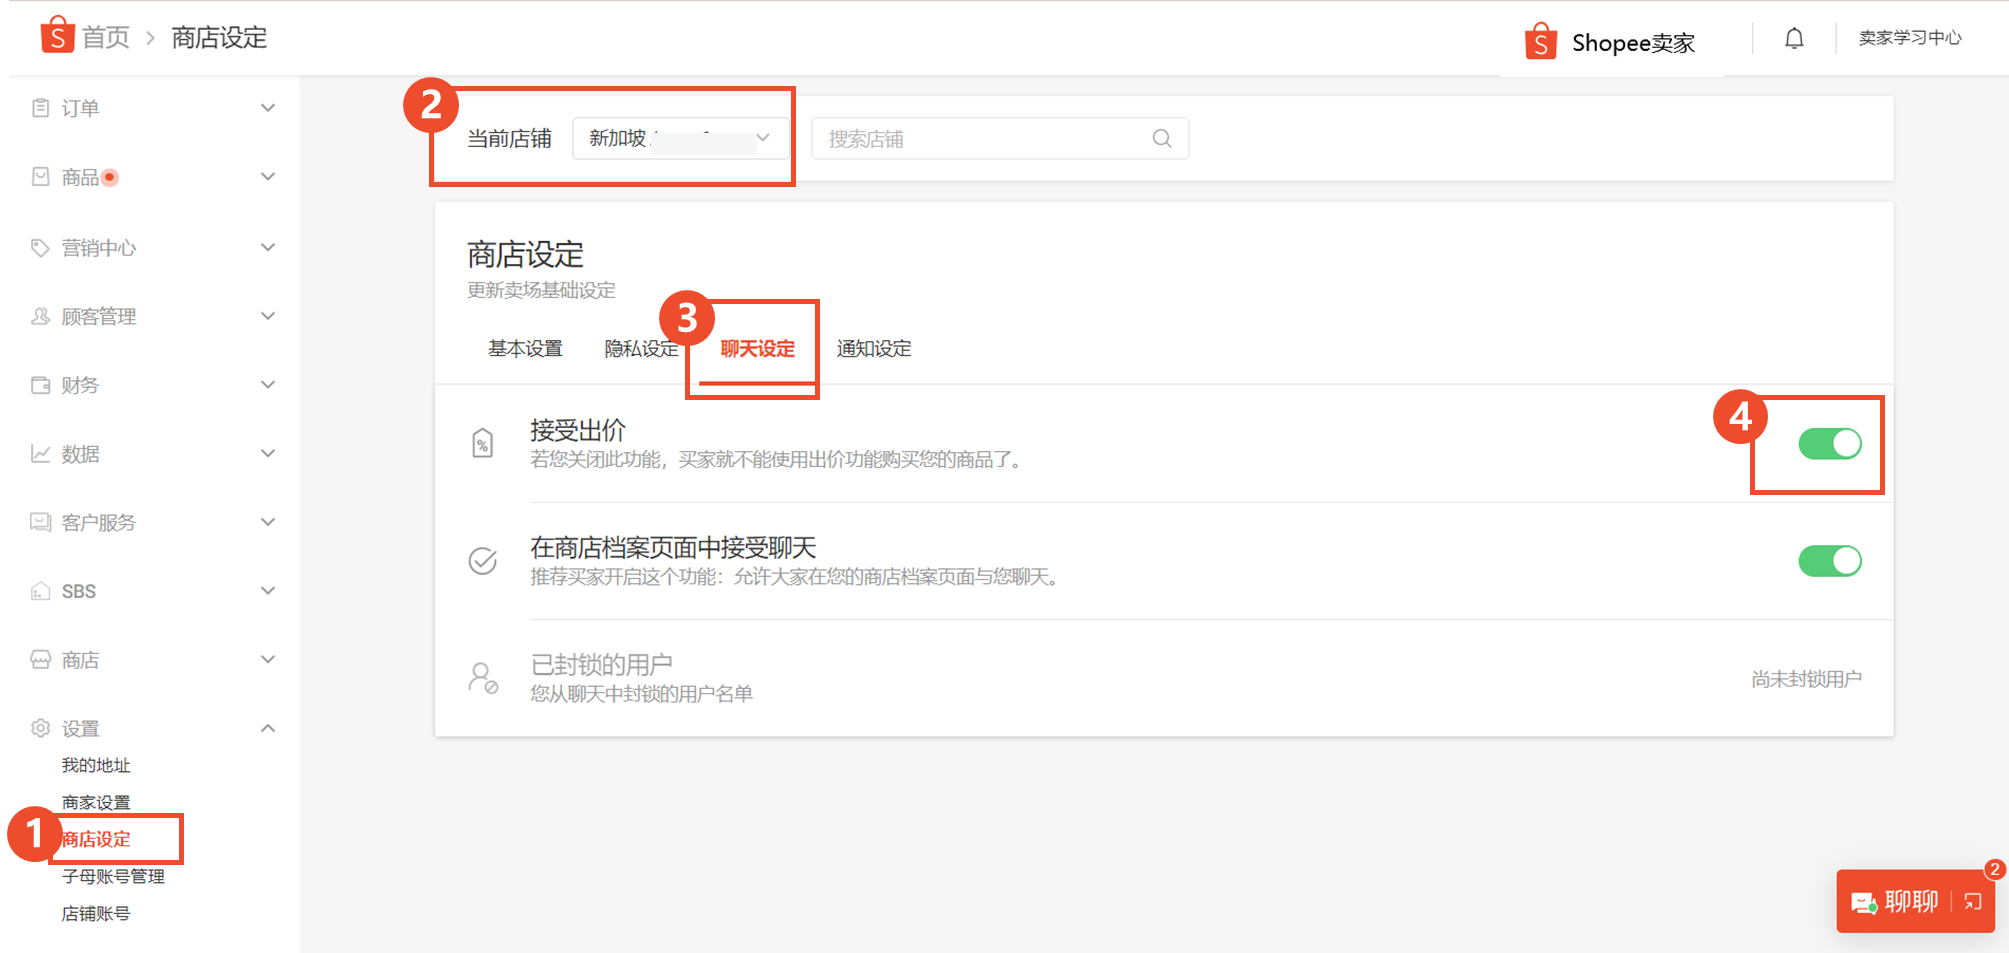
Task: Click the 尚未封锁用户 status text
Action: pos(1806,679)
